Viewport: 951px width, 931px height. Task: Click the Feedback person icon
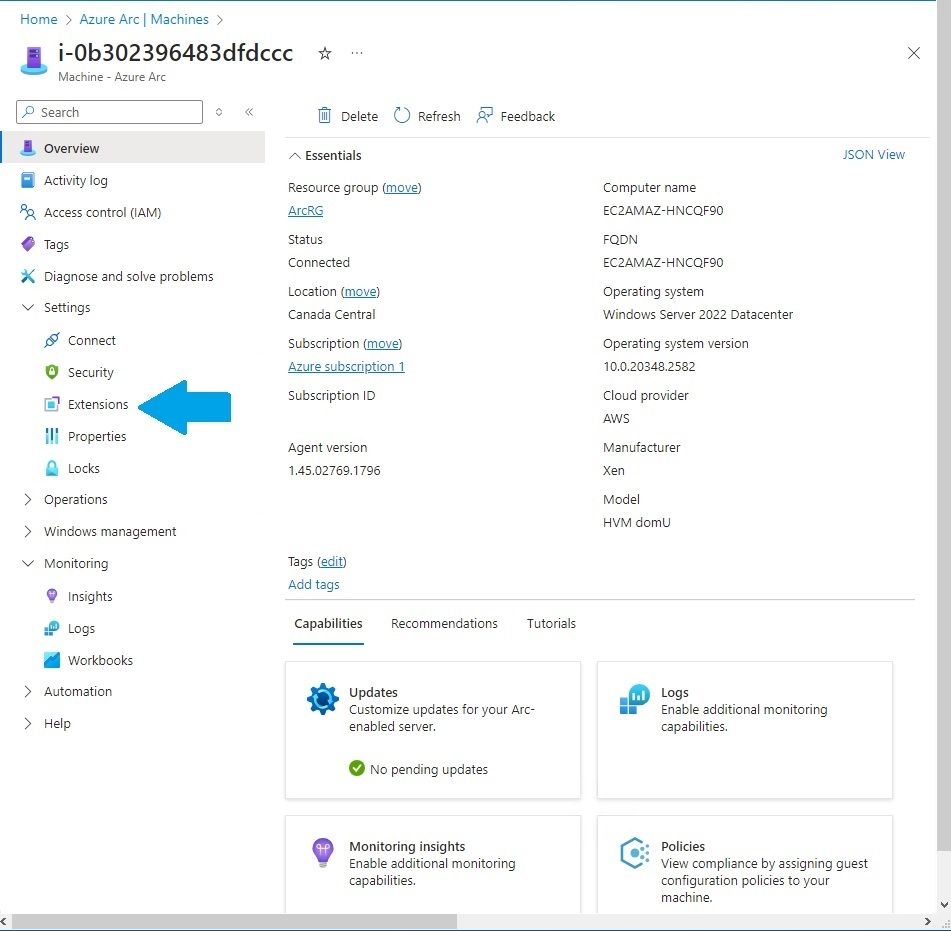(485, 115)
